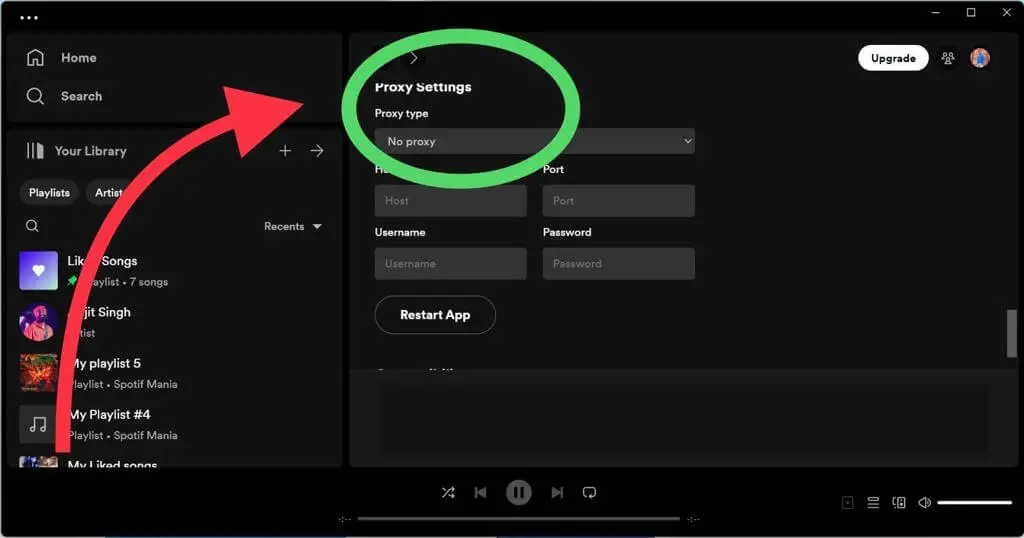Open My Playlist #4 music note cover

[x=39, y=424]
